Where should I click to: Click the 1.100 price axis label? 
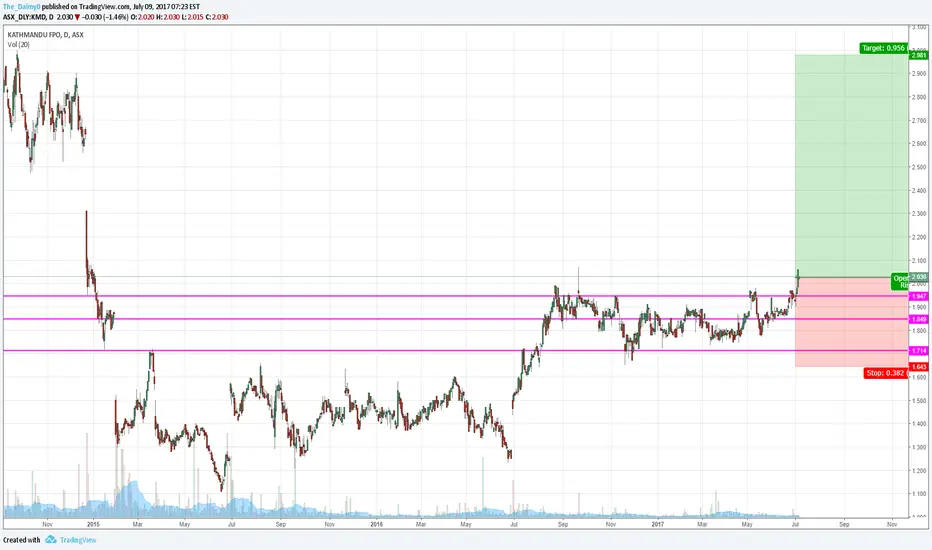click(x=919, y=494)
